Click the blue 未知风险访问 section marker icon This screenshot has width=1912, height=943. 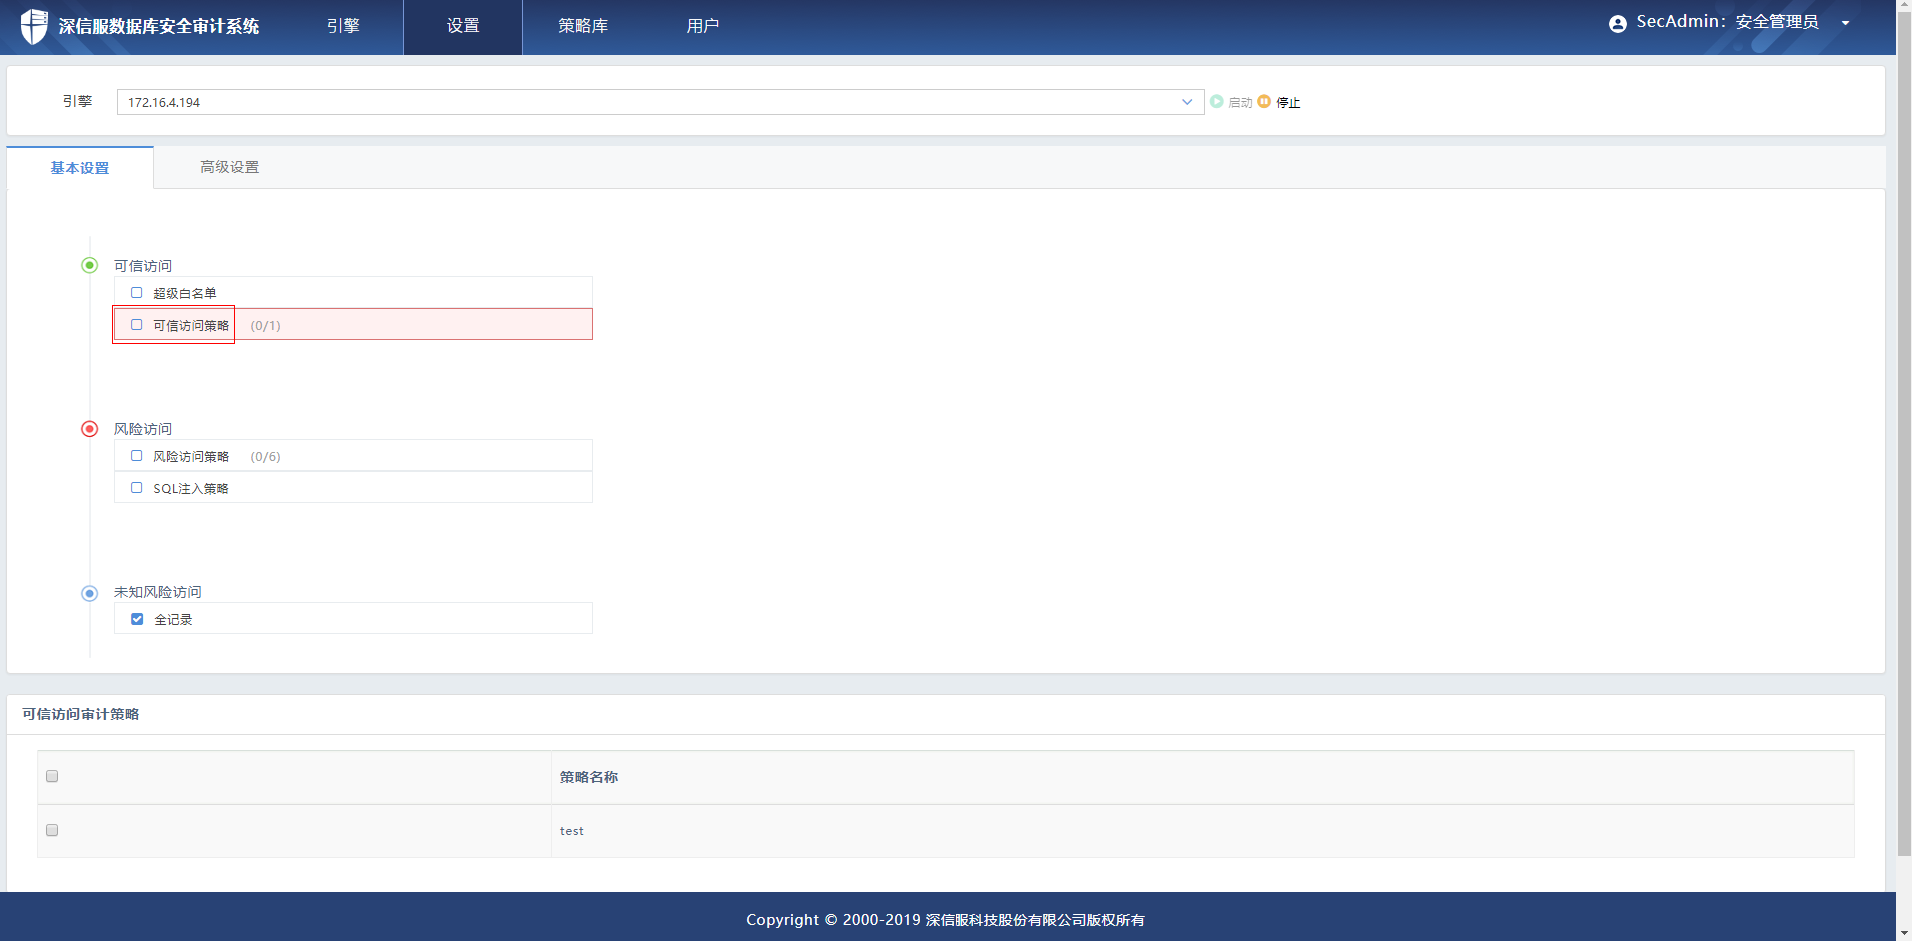click(x=90, y=593)
